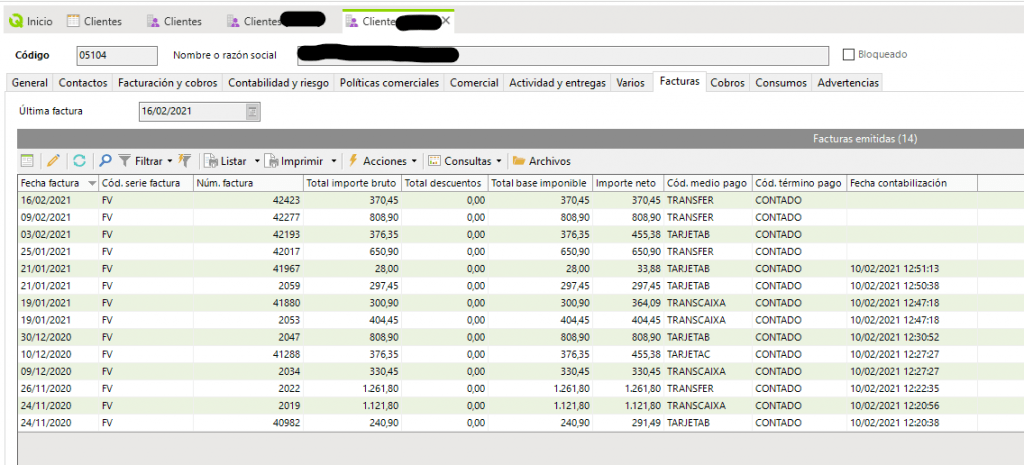Open the Consultas dropdown menu
This screenshot has width=1024, height=465.
coord(465,161)
